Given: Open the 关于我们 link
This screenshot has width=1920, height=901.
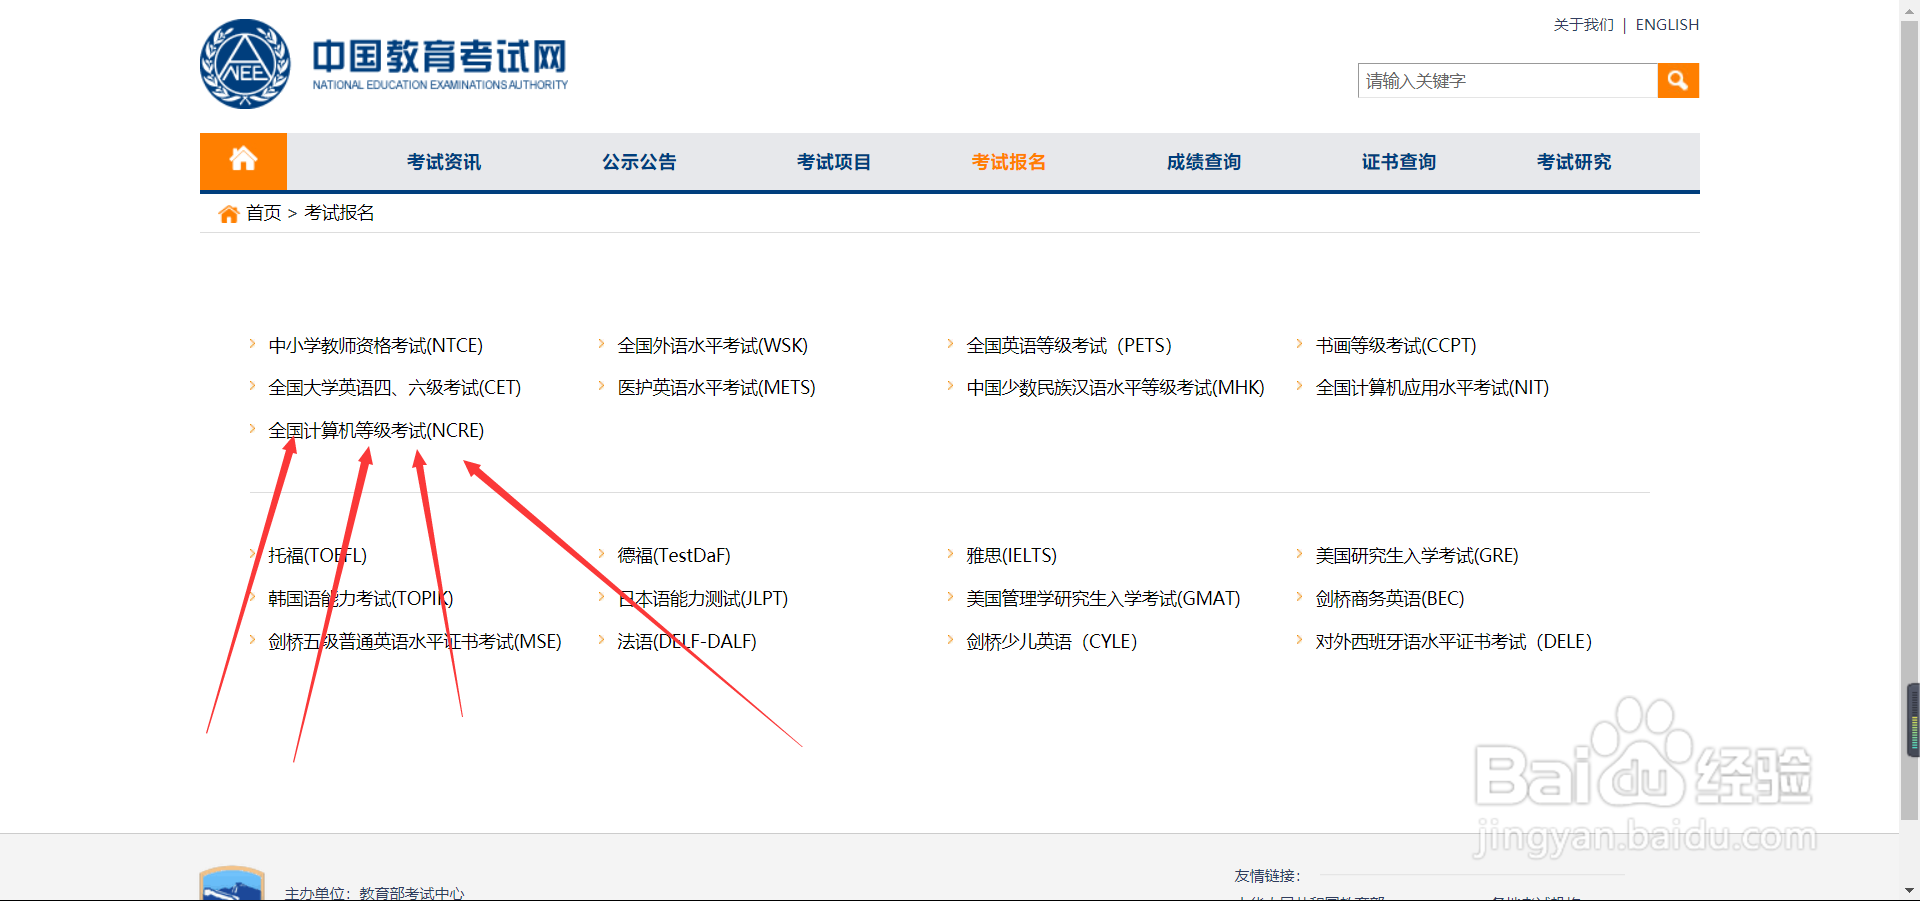Looking at the screenshot, I should click(x=1582, y=24).
